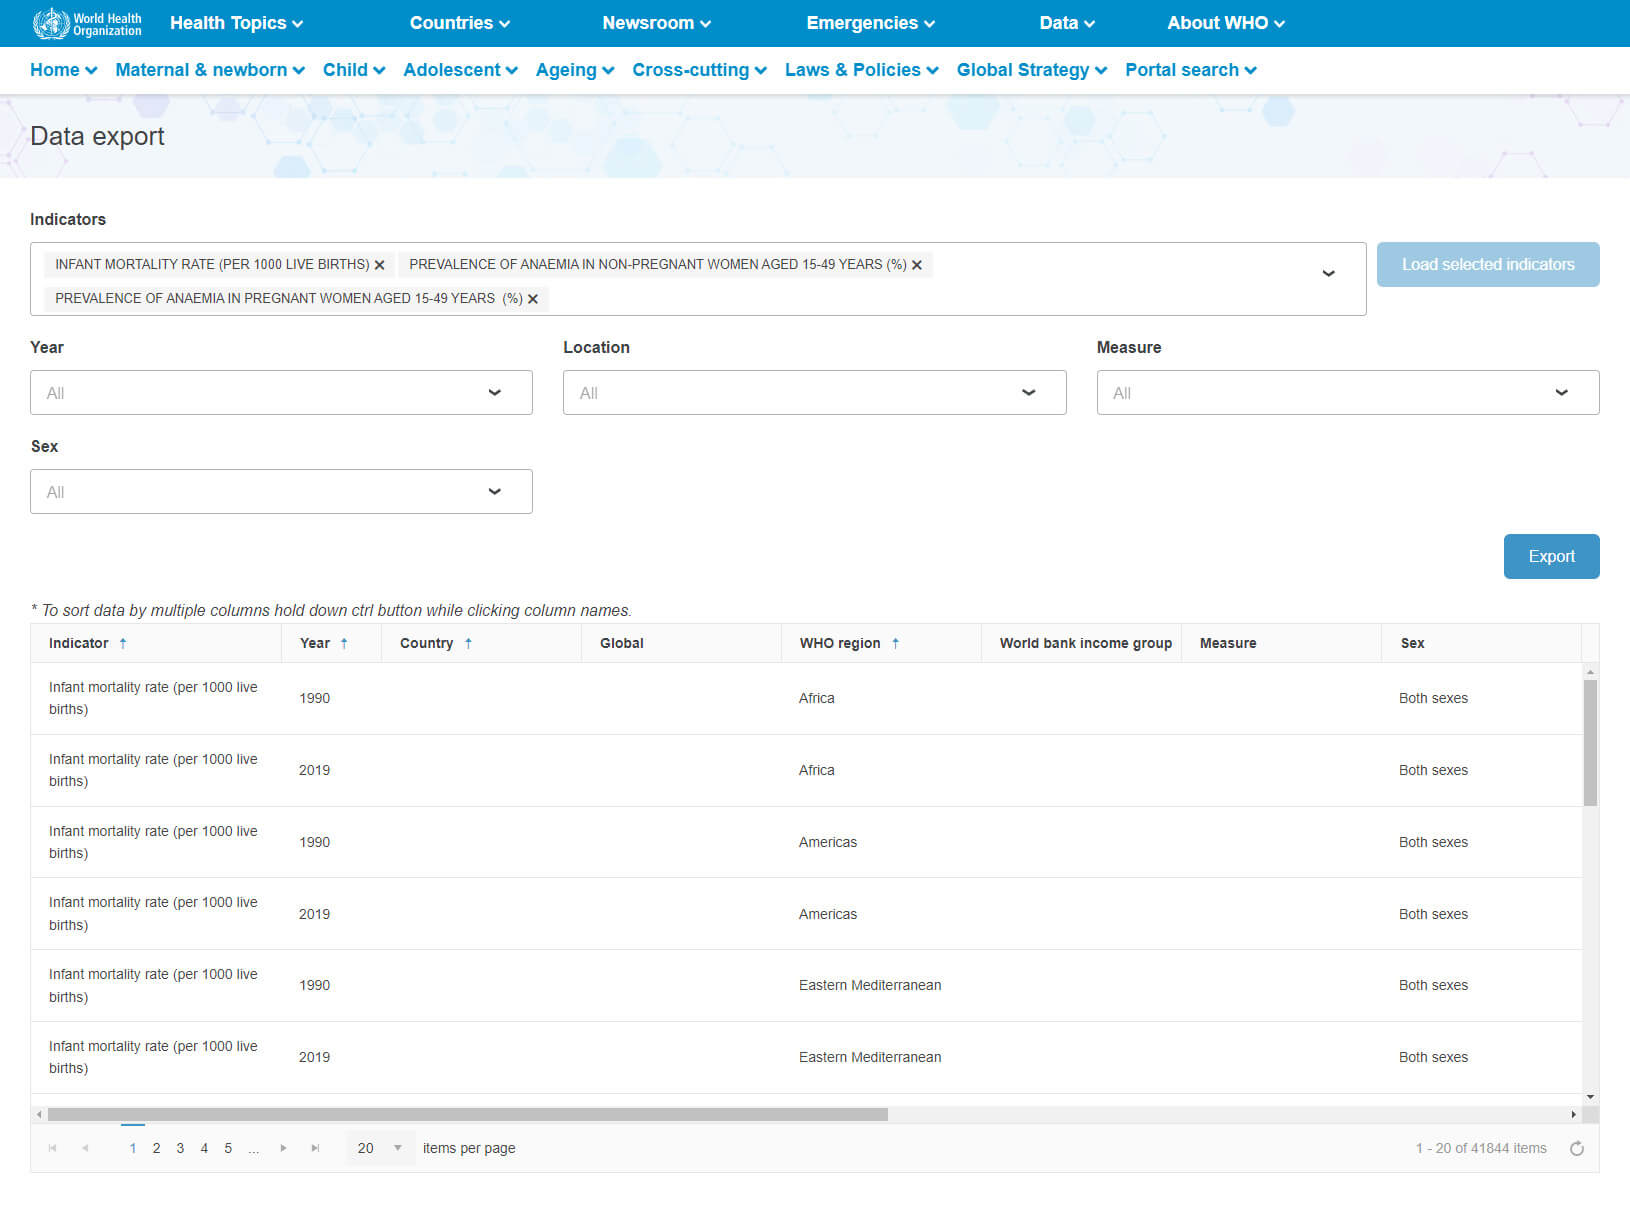This screenshot has width=1630, height=1208.
Task: Click '1 - 20 of 41844 items' text
Action: coord(1481,1148)
